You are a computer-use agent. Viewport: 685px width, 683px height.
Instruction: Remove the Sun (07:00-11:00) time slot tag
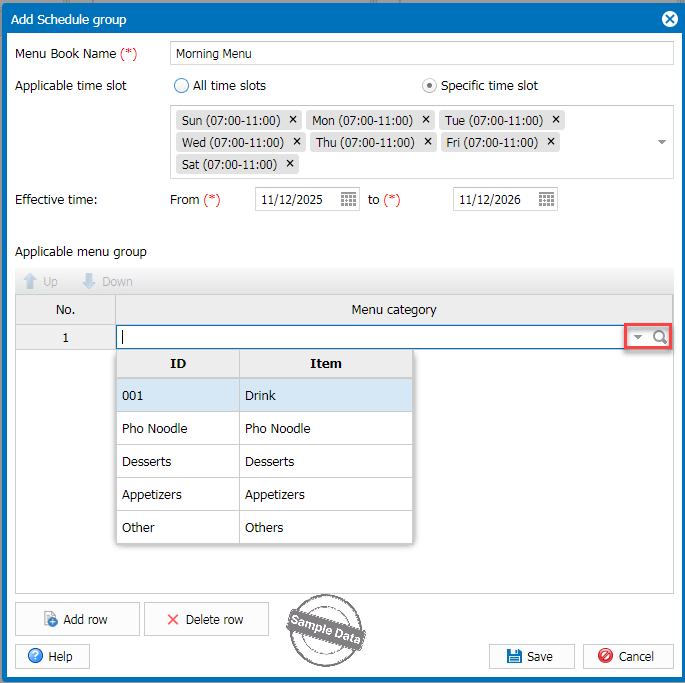point(293,120)
